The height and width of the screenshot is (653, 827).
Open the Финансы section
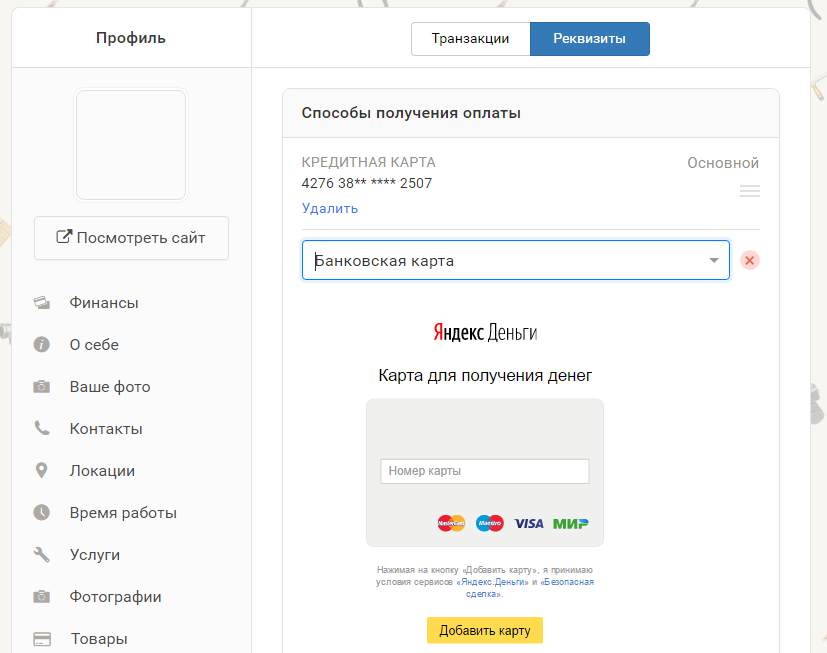pos(104,303)
